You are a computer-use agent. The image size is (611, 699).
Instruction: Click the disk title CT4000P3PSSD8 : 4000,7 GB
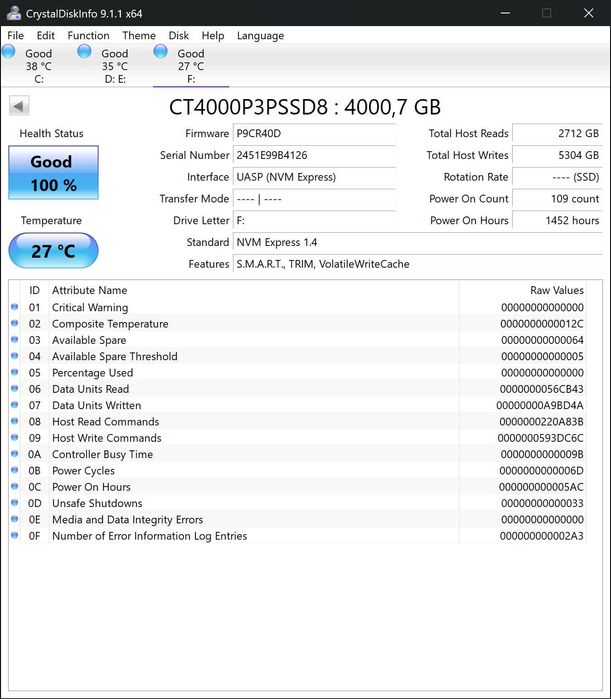tap(305, 107)
